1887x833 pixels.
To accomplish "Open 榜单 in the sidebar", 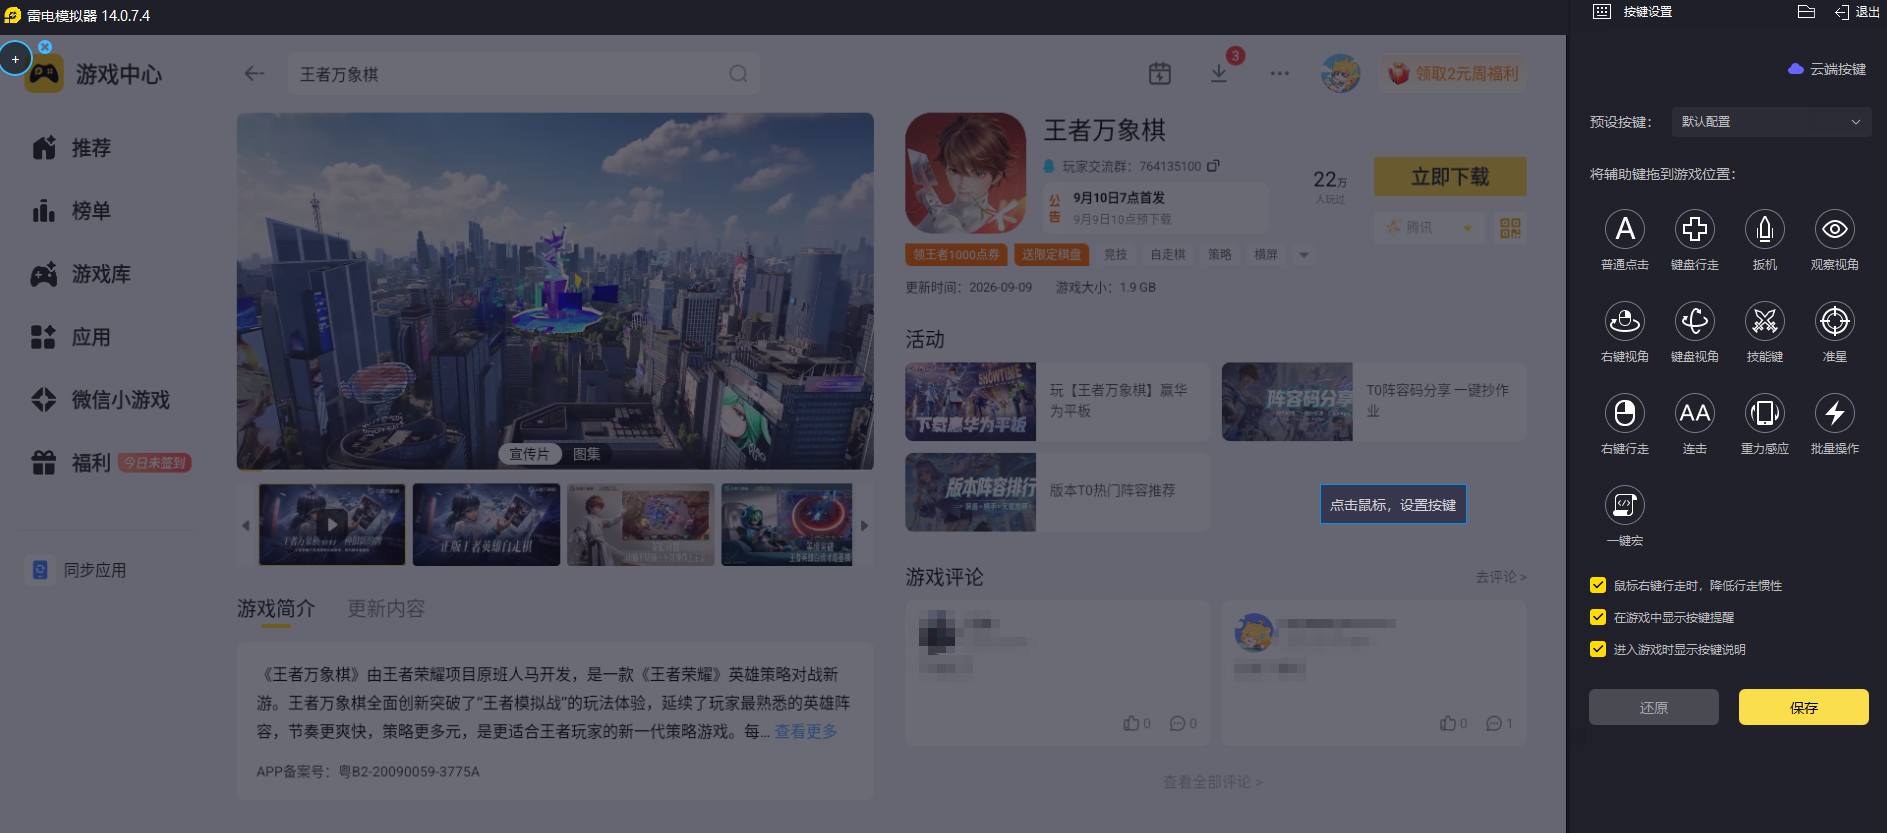I will pyautogui.click(x=71, y=211).
